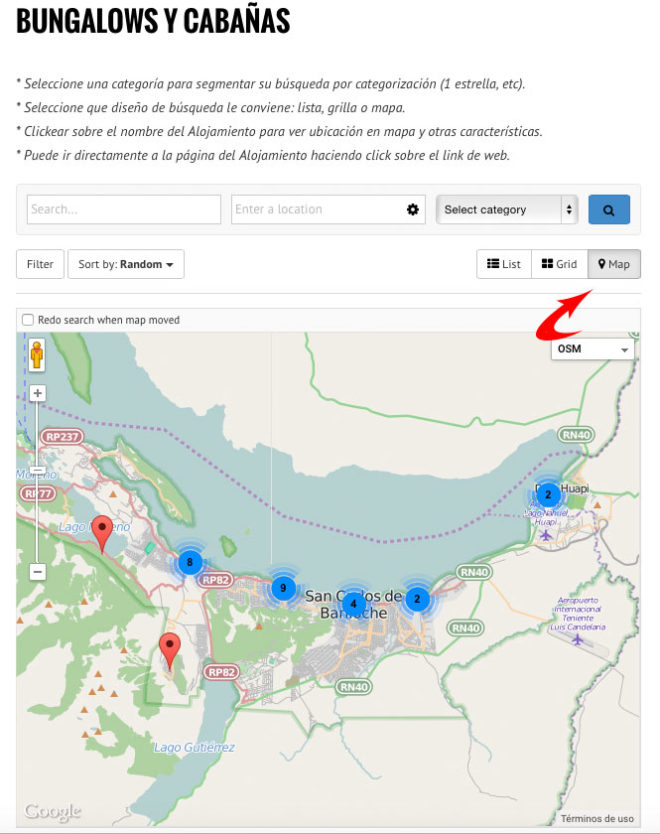Image resolution: width=660 pixels, height=834 pixels.
Task: Switch to Grid view
Action: [x=559, y=264]
